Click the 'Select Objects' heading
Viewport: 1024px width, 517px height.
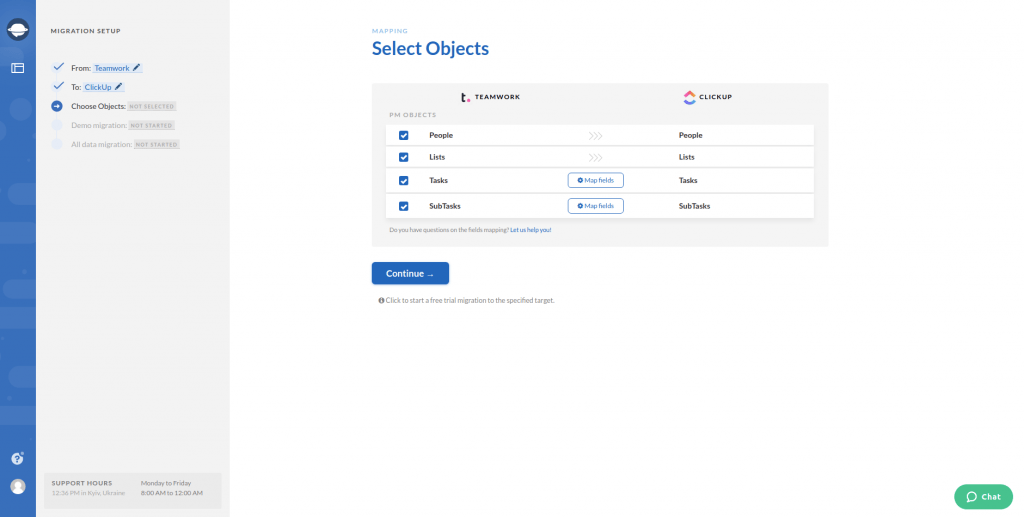(430, 48)
